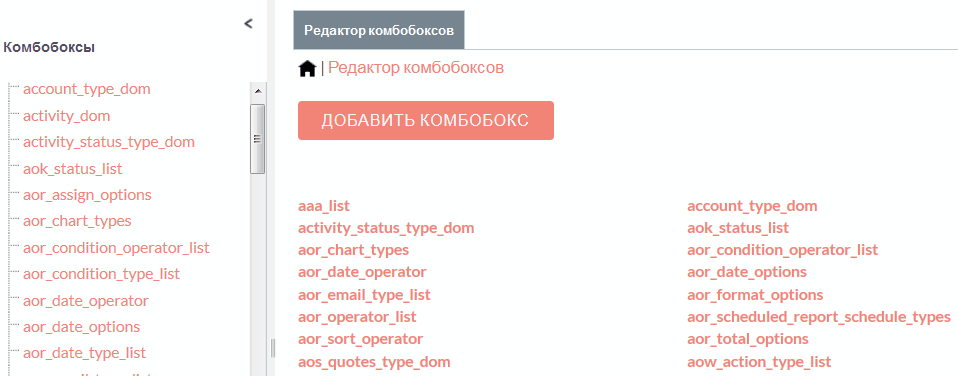Screen dimensions: 958x376
Task: Open aow_action_type_list link
Action: pyautogui.click(x=759, y=361)
